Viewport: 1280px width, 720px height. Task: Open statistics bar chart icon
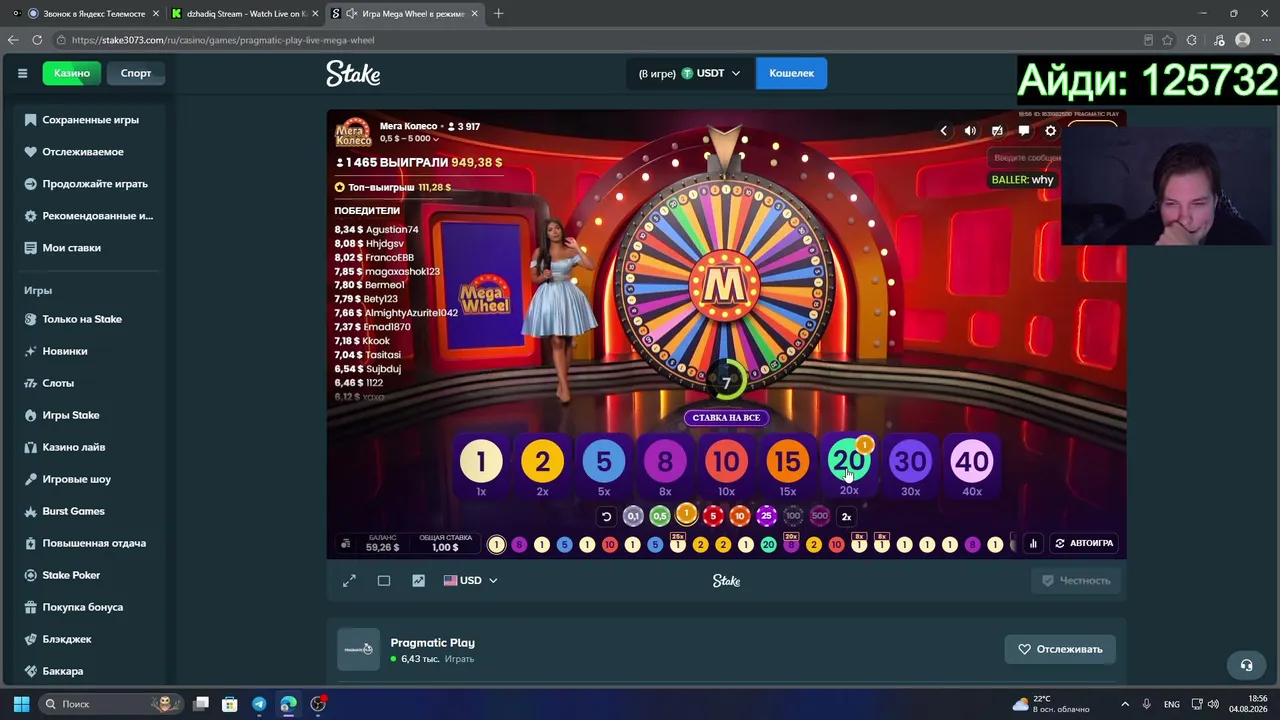pyautogui.click(x=1033, y=543)
